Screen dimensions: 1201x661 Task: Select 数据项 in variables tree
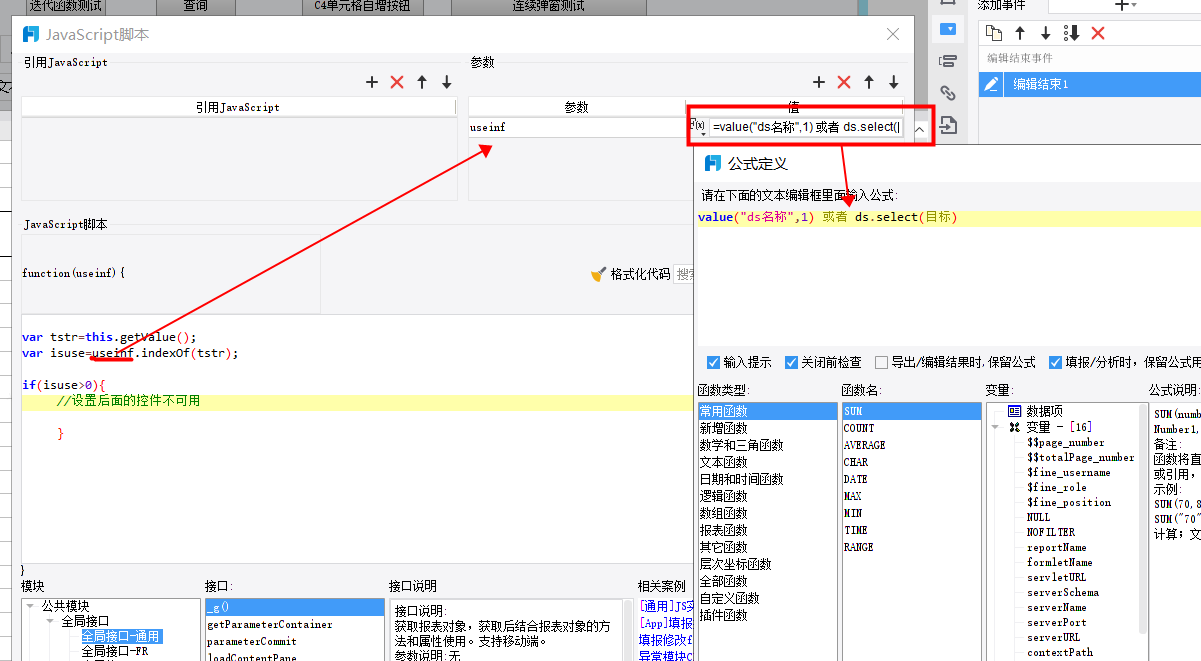pos(1044,411)
